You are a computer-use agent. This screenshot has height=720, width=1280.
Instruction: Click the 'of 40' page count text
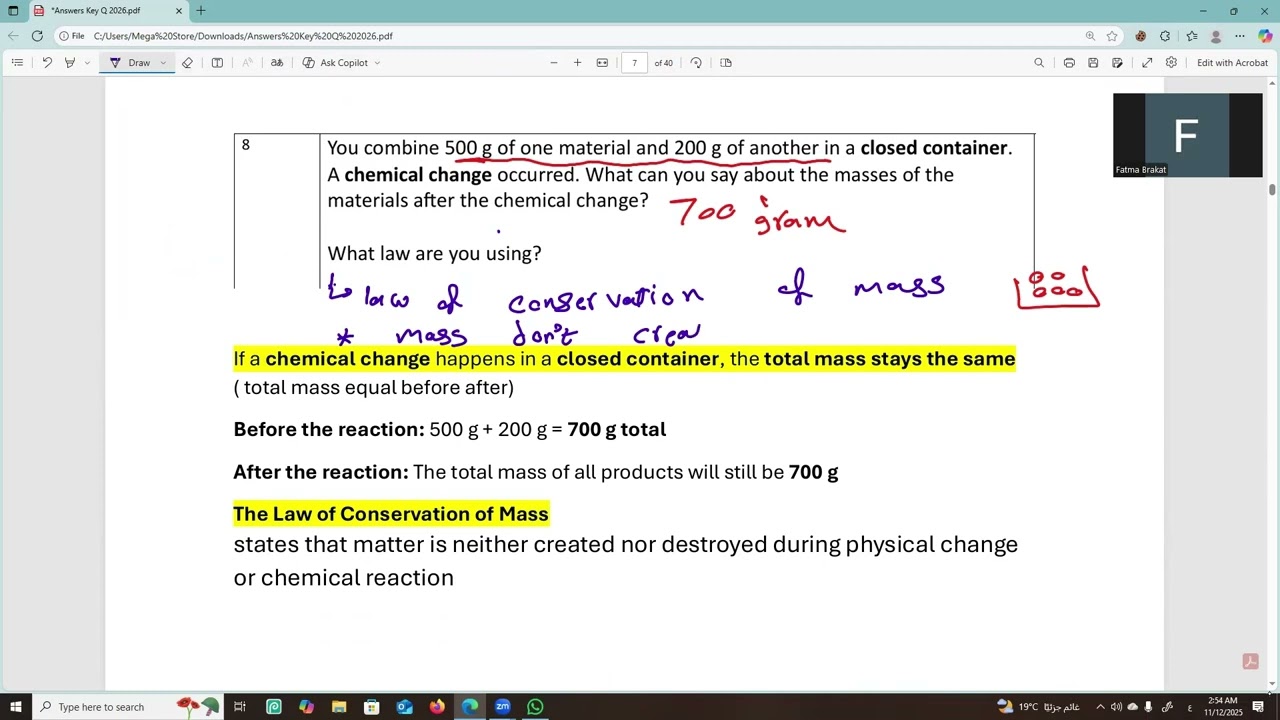click(x=664, y=63)
